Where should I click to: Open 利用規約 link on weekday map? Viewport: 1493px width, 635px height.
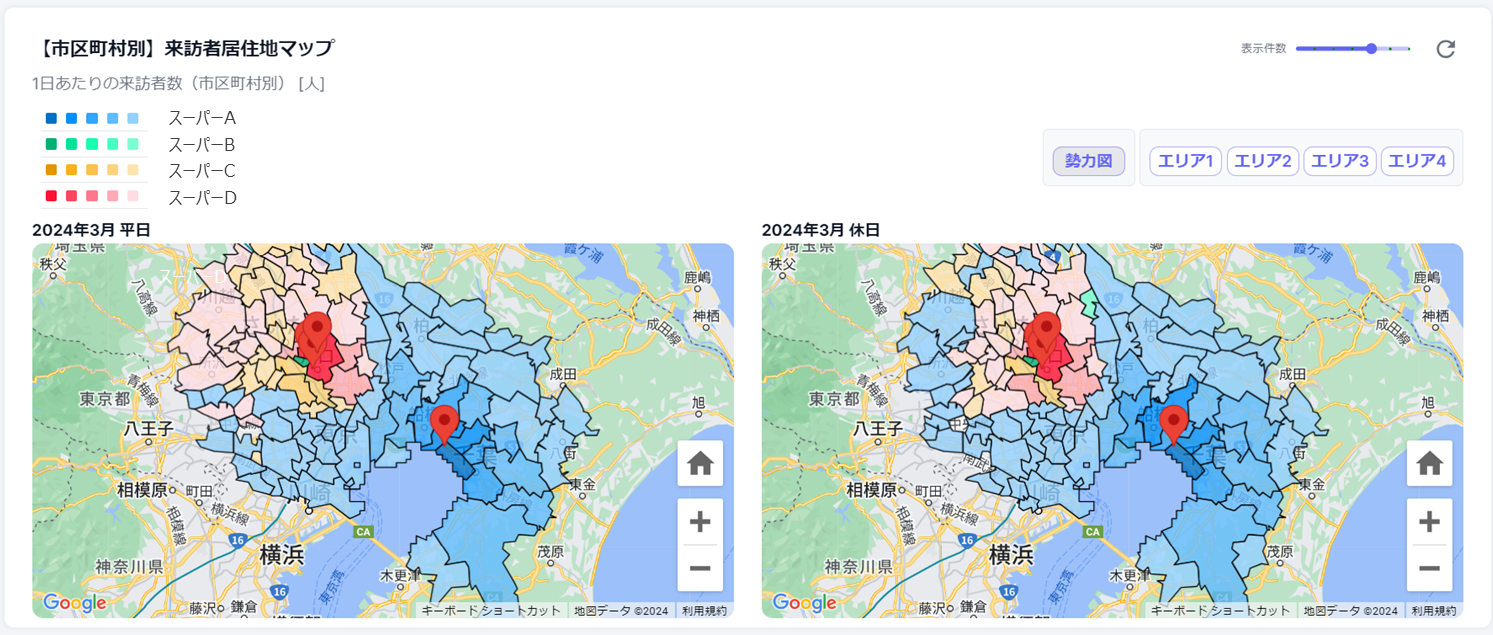705,610
